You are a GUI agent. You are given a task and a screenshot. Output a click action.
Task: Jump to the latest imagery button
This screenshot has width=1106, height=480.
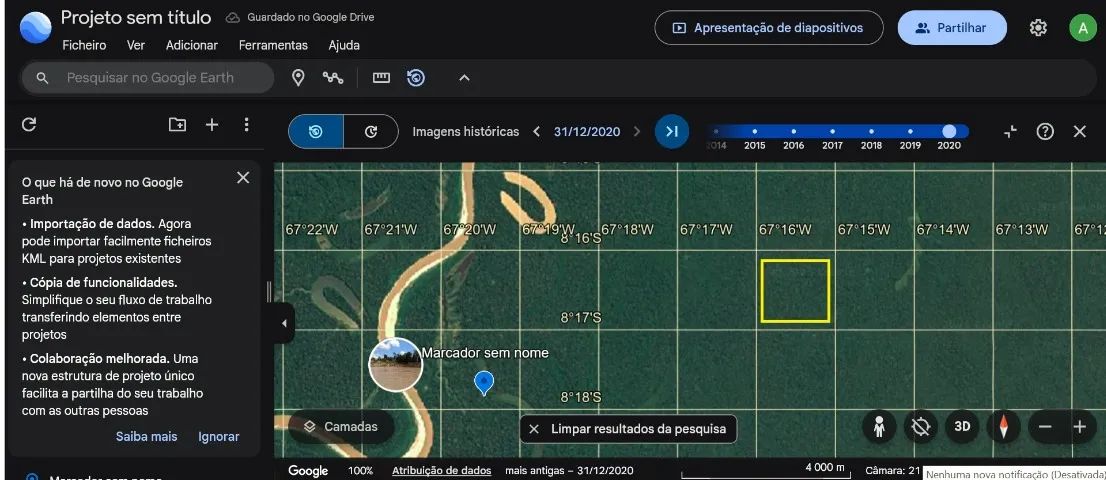[x=672, y=132]
